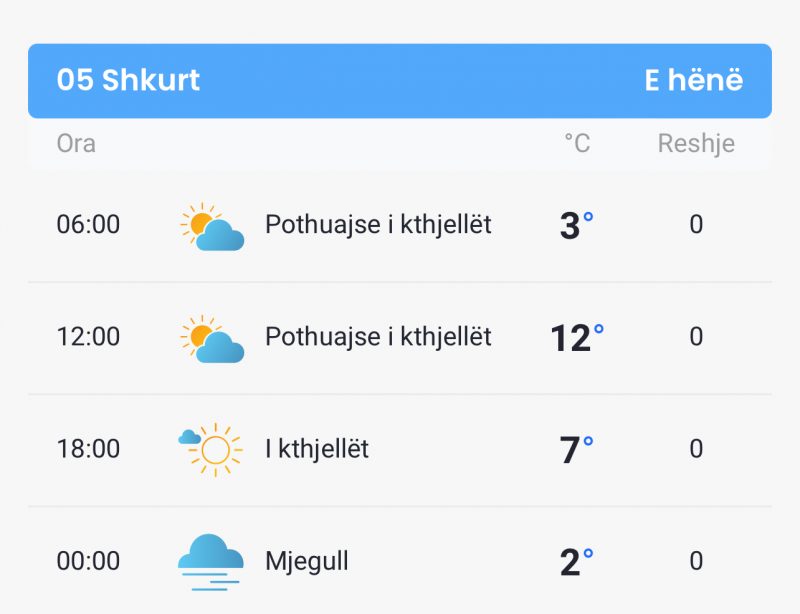Click the Reshje column header

coord(696,143)
